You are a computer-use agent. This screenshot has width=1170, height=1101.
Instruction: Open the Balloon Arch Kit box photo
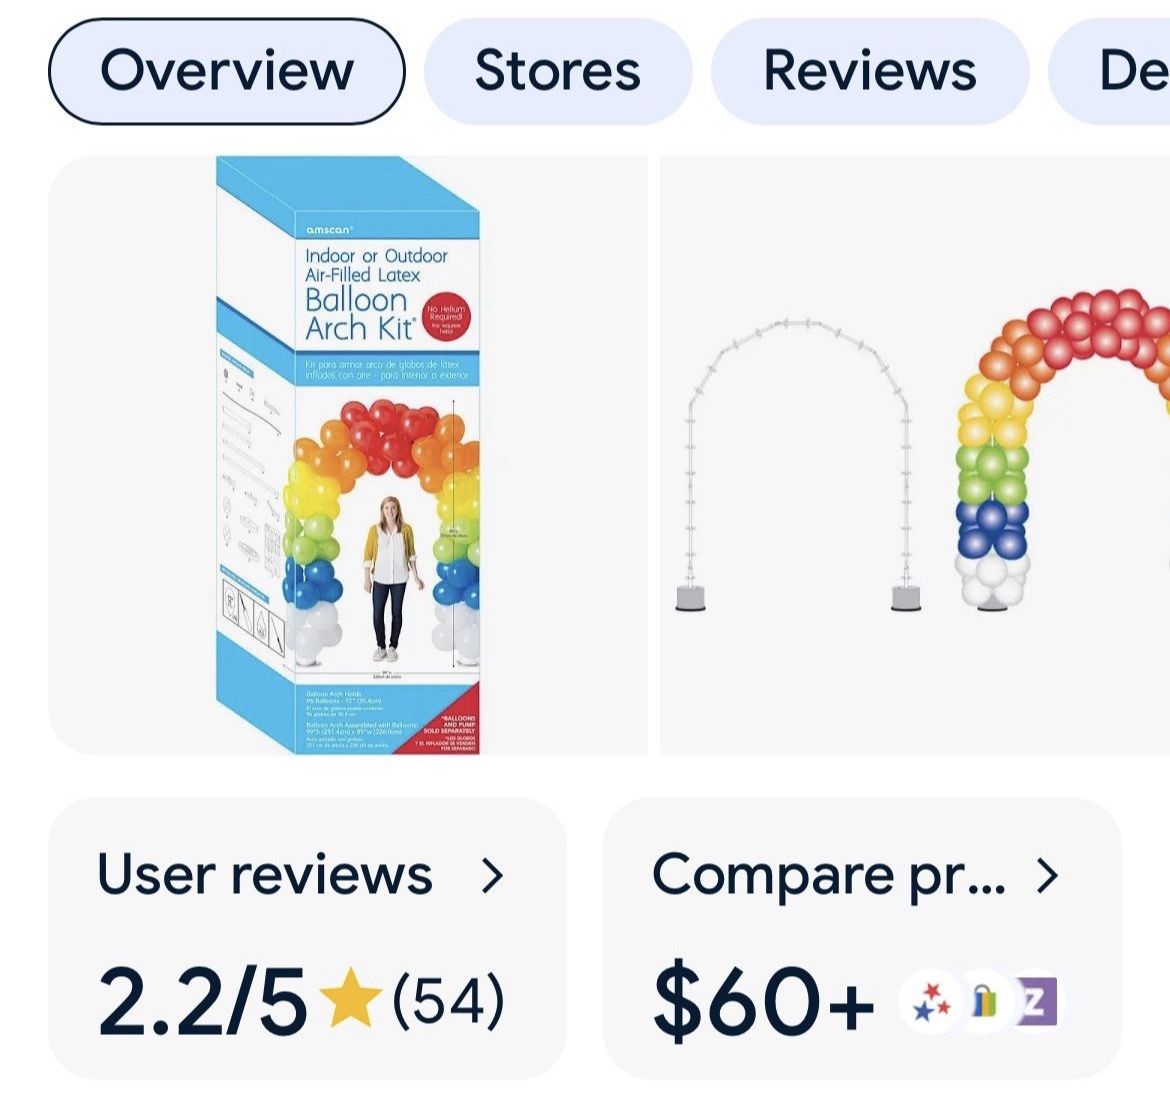(x=348, y=455)
